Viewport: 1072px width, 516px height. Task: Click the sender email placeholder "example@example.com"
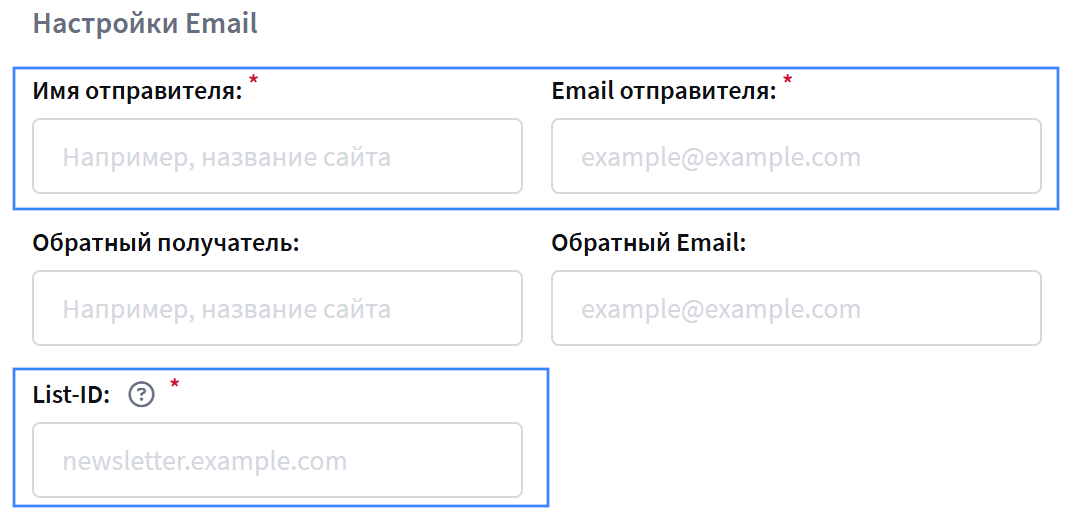(x=721, y=157)
